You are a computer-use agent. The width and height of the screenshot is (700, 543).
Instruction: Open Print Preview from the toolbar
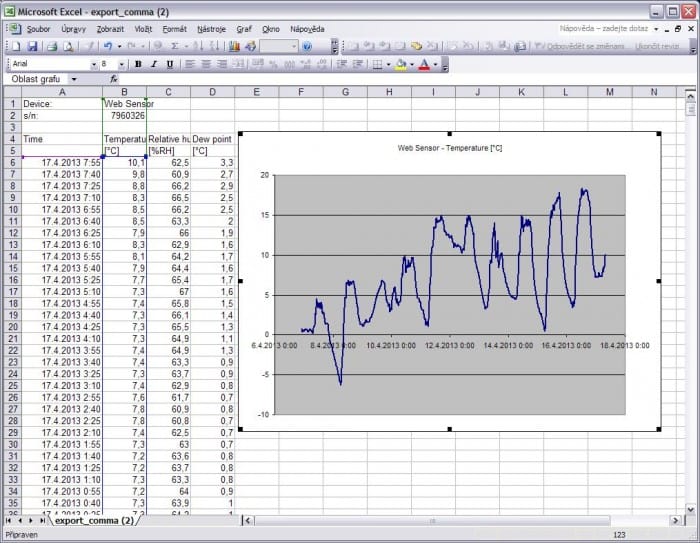coord(67,47)
